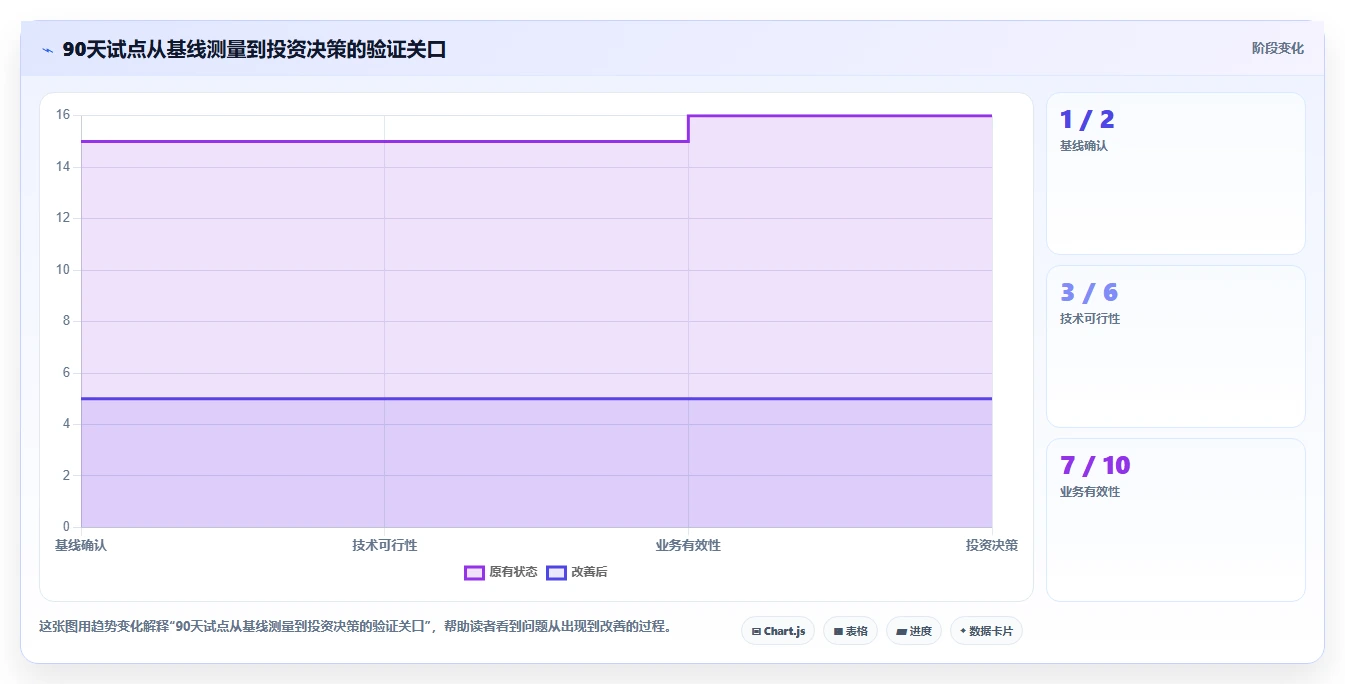The width and height of the screenshot is (1345, 684).
Task: Click the description sentence below the chart
Action: [354, 627]
